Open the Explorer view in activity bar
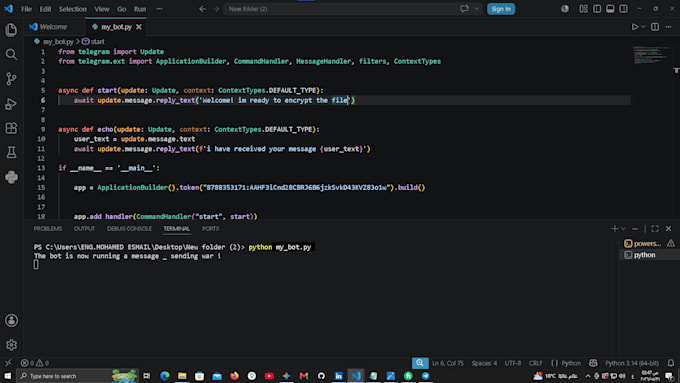The image size is (680, 383). click(x=11, y=29)
